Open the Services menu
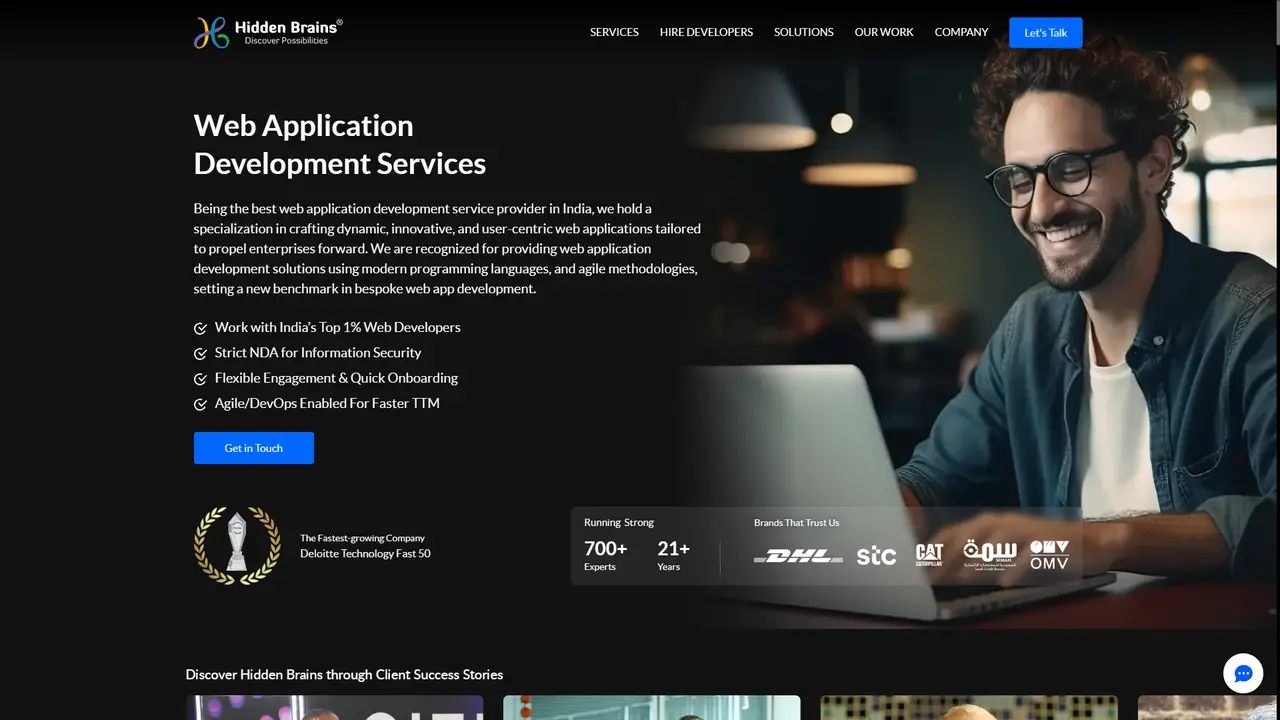This screenshot has height=720, width=1280. 614,32
